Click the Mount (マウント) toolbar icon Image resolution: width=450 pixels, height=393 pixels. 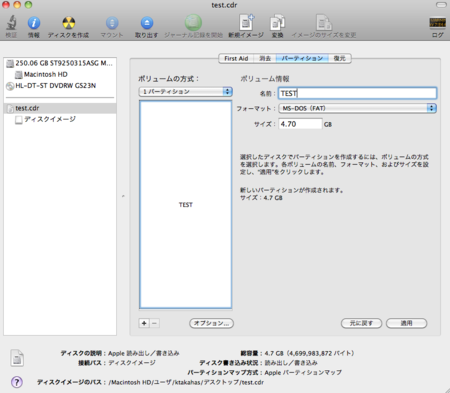pyautogui.click(x=112, y=23)
